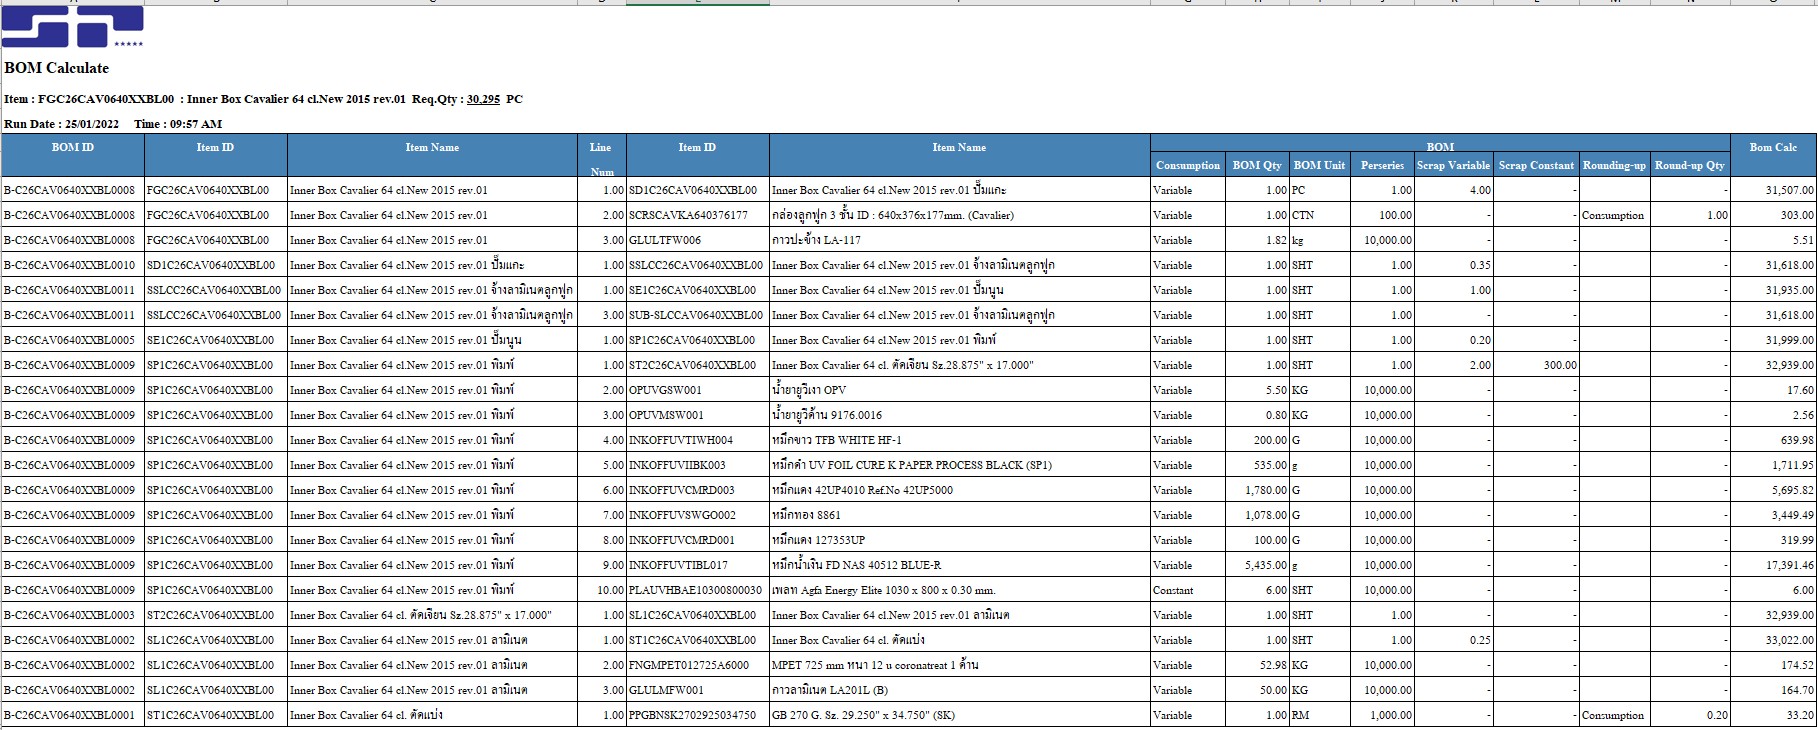Select the Consumption column header
Viewport: 1818px width, 730px height.
tap(1188, 166)
